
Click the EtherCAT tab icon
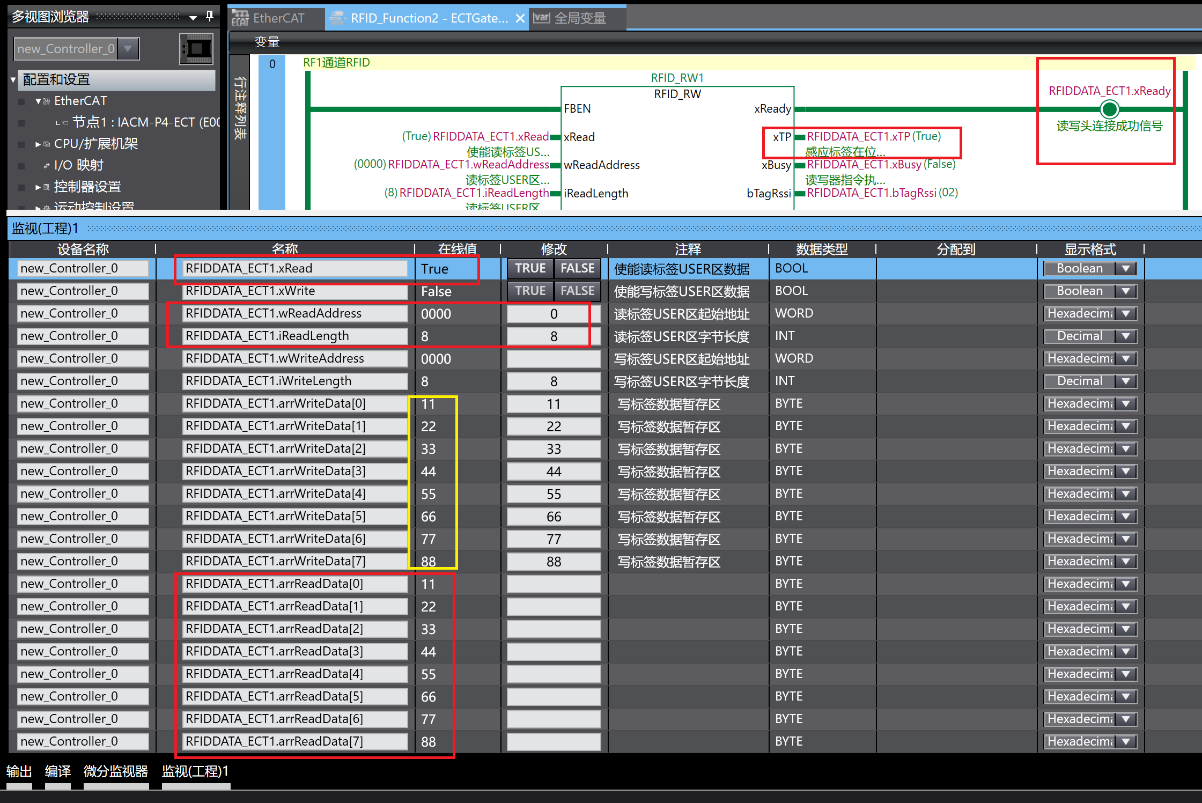[239, 18]
